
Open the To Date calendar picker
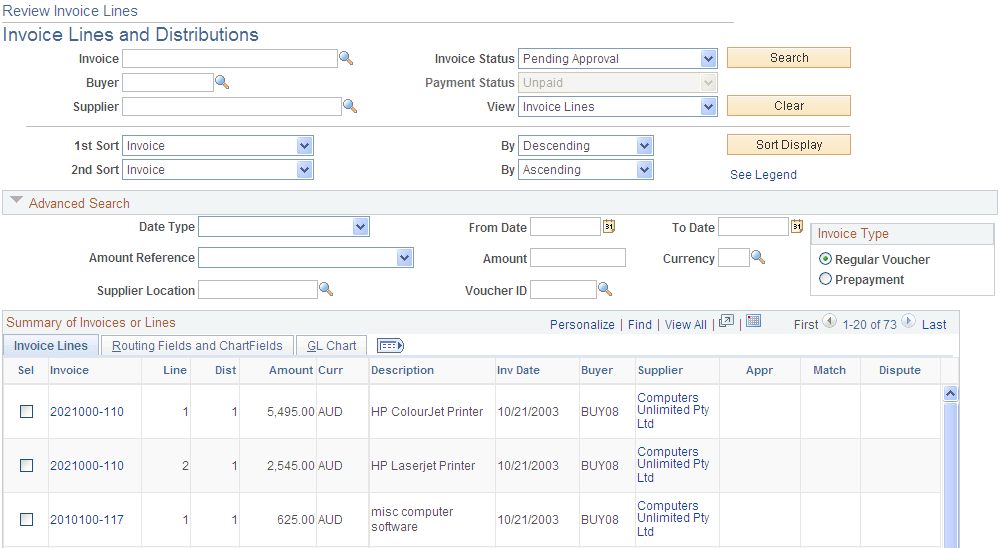pyautogui.click(x=797, y=226)
